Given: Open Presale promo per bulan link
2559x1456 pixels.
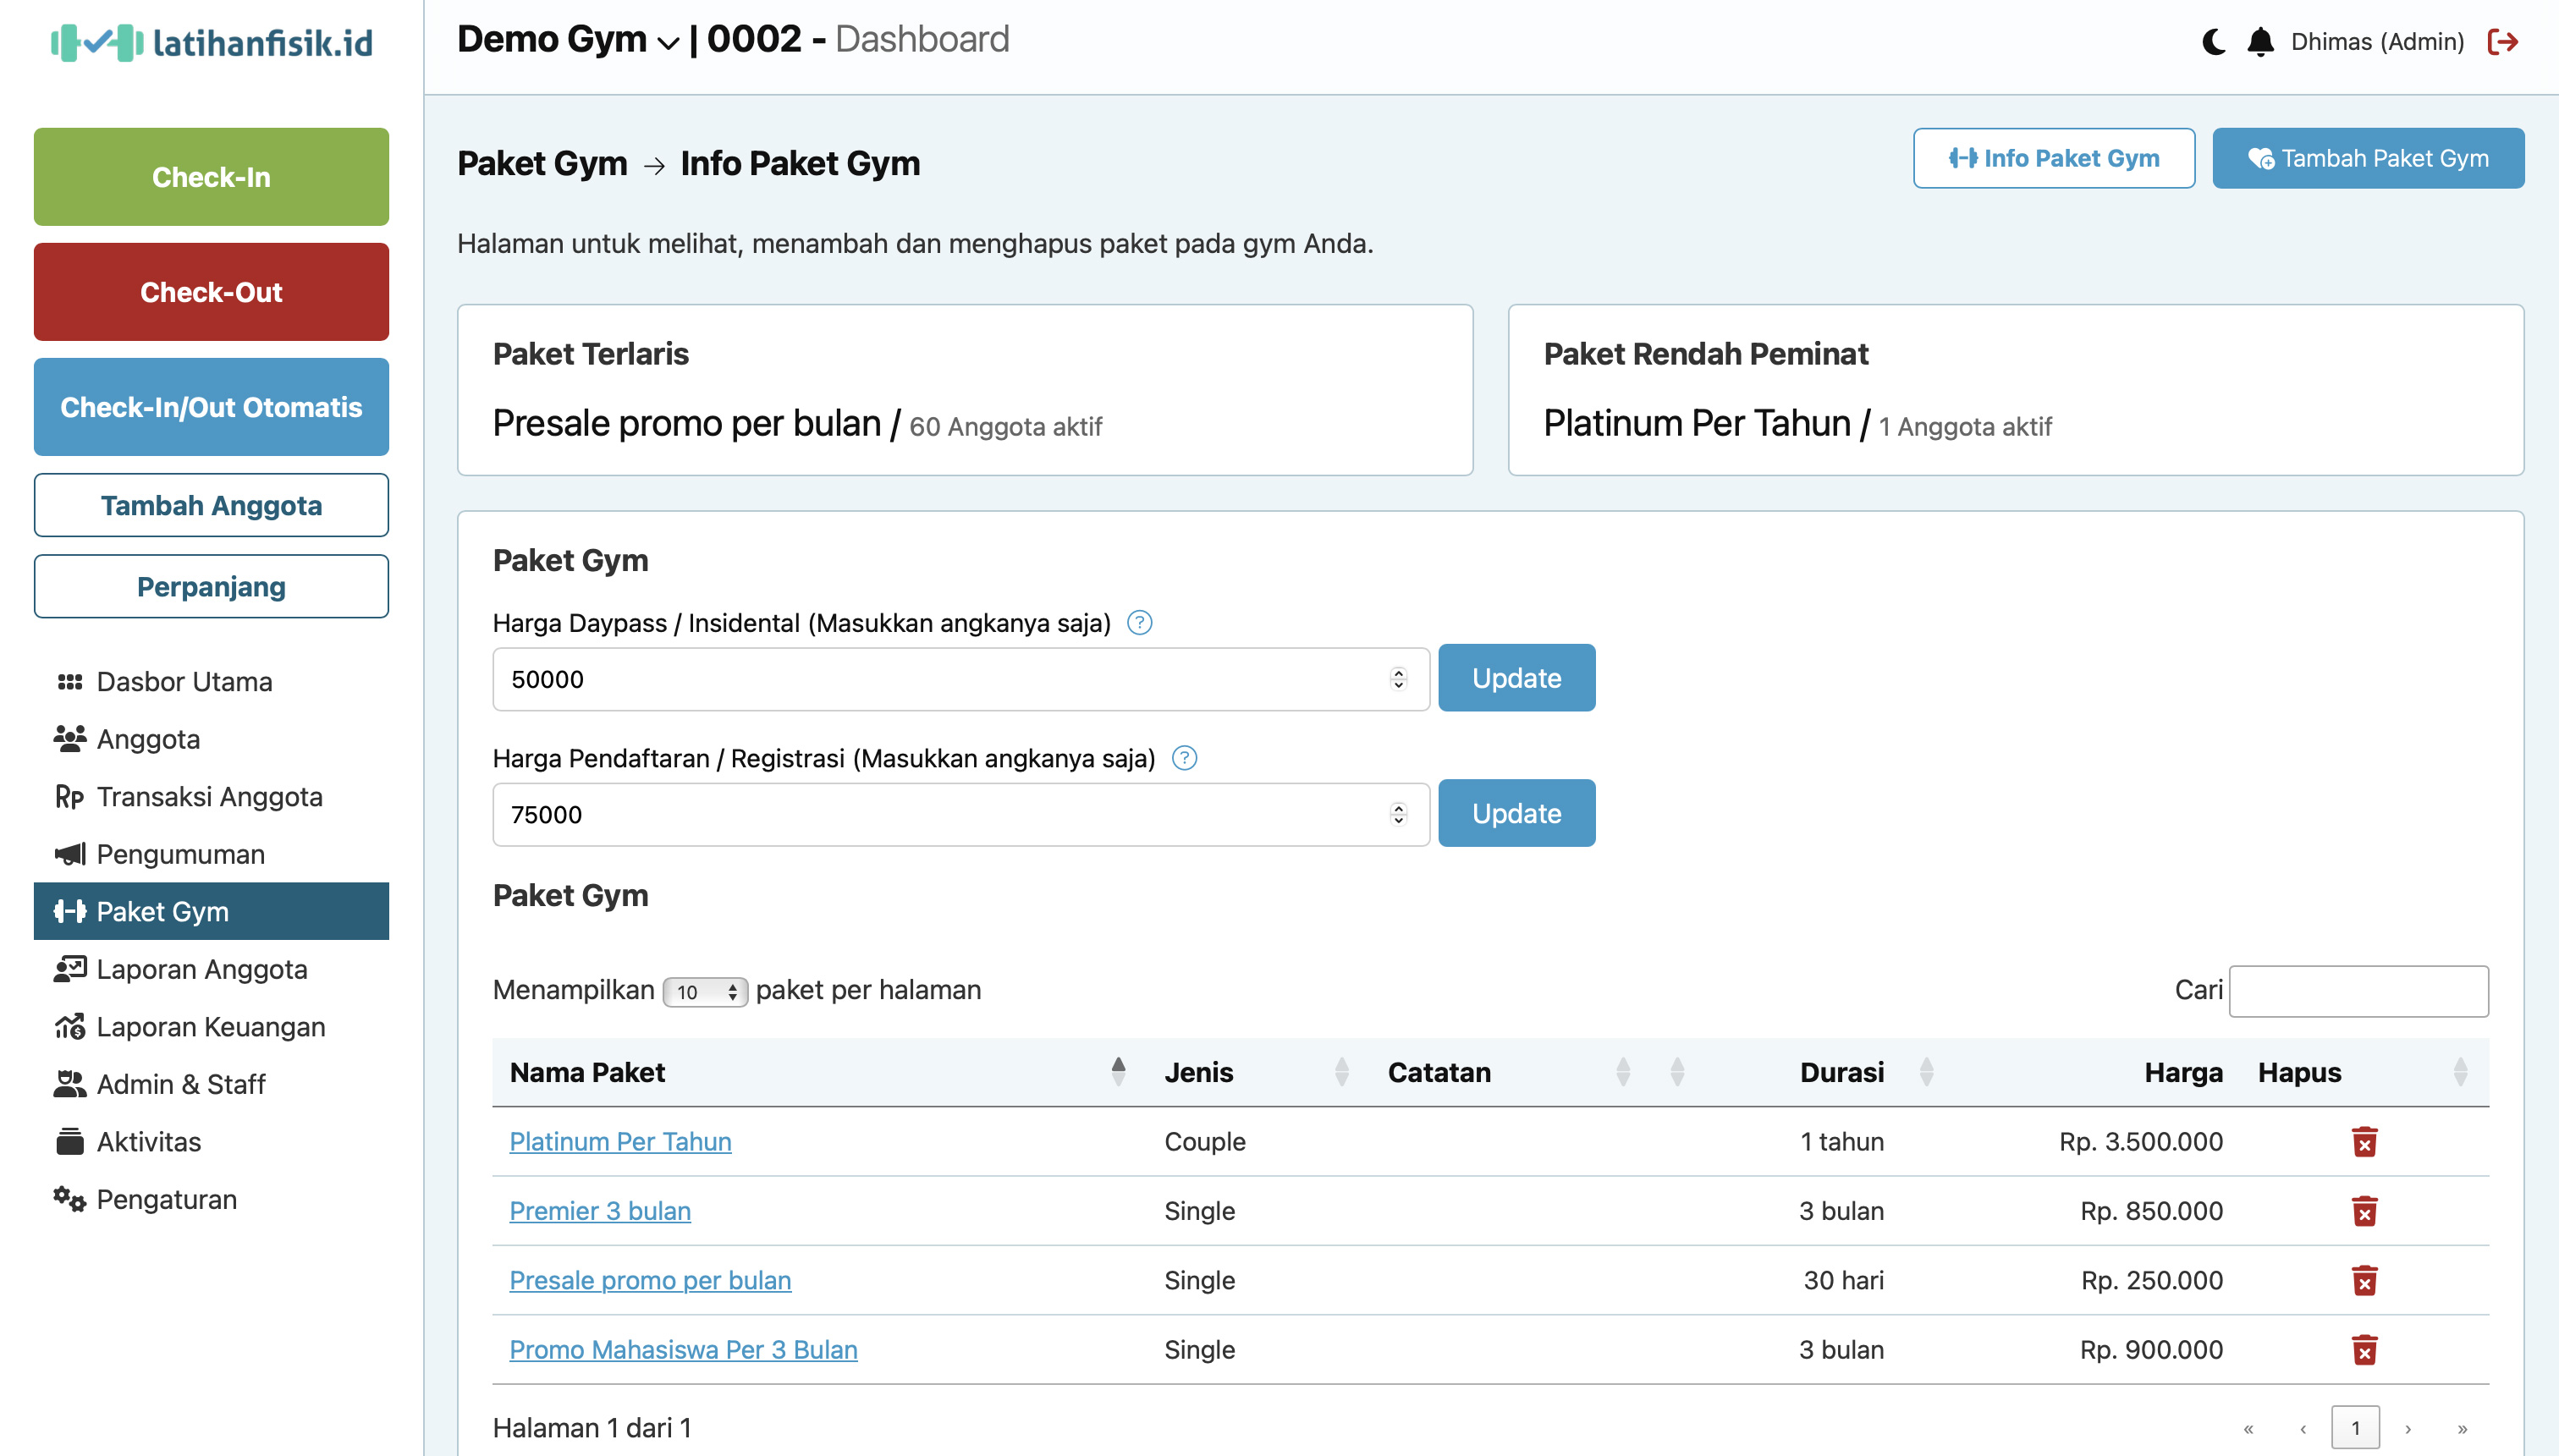Looking at the screenshot, I should 650,1280.
